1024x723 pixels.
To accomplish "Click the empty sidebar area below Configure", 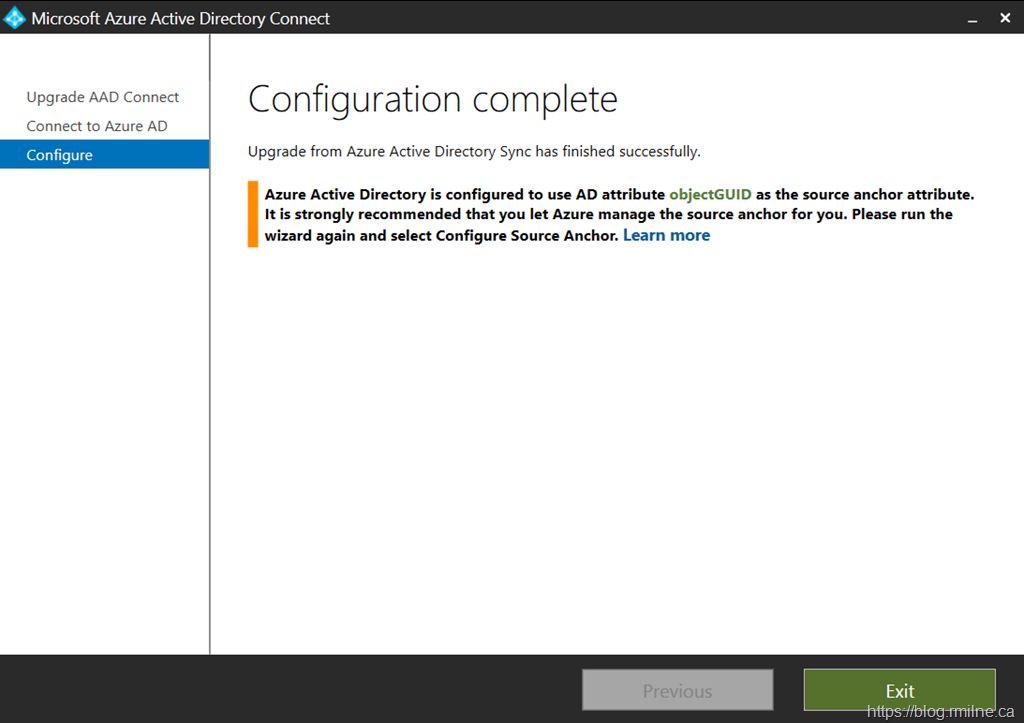I will [x=104, y=400].
